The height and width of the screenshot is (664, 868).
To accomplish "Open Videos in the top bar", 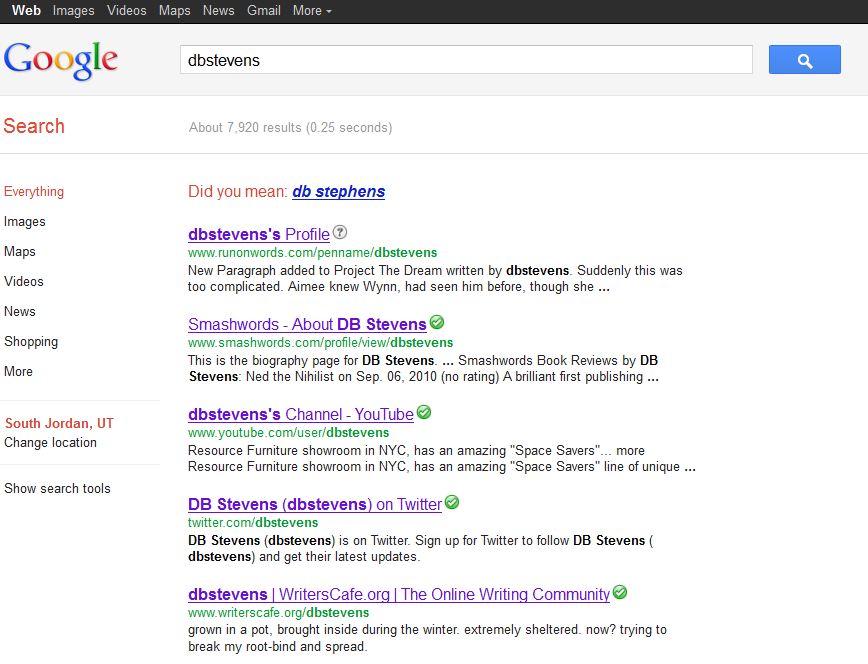I will (x=127, y=11).
